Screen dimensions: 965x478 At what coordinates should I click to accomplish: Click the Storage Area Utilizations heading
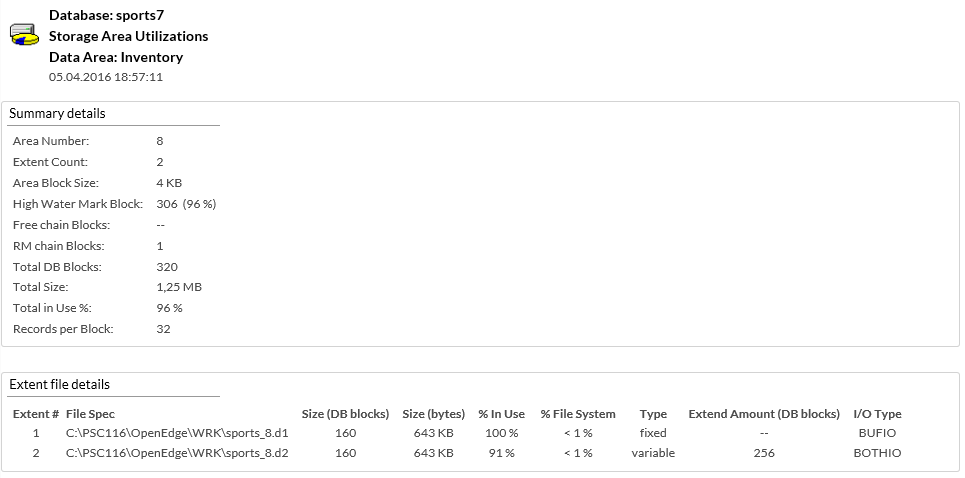tap(128, 36)
